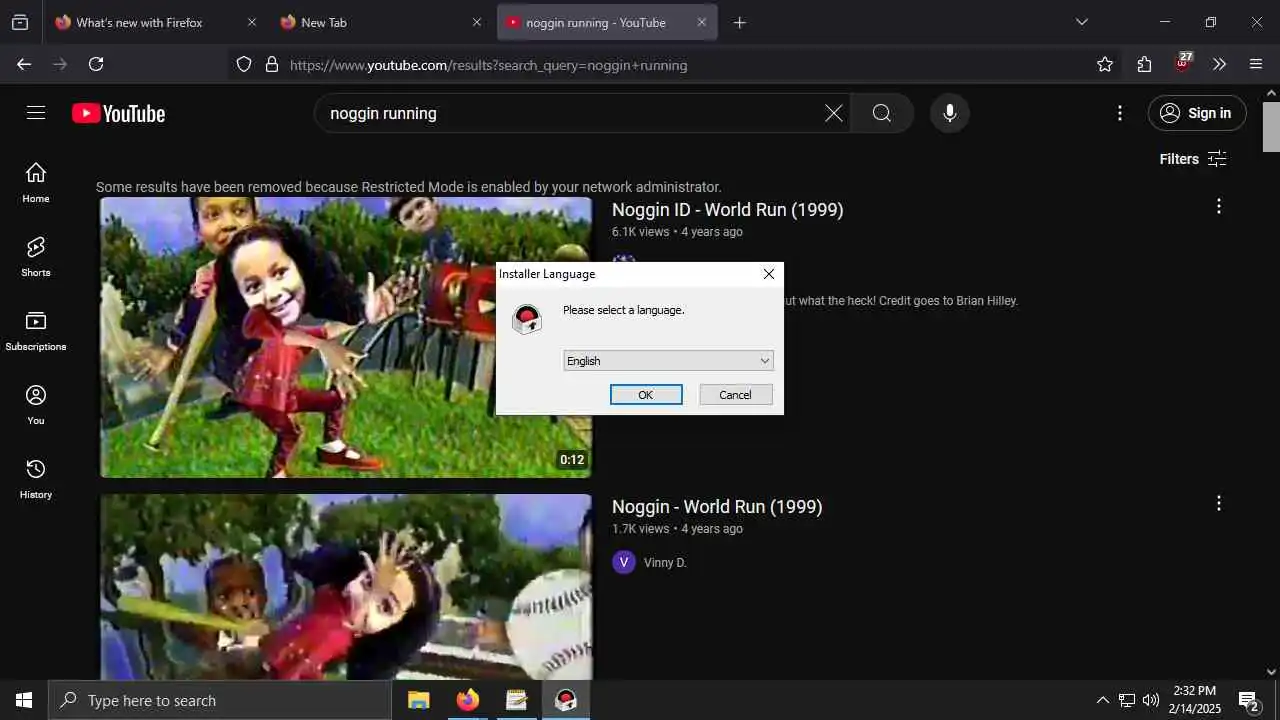View site security padlock info
The width and height of the screenshot is (1280, 720).
click(271, 64)
